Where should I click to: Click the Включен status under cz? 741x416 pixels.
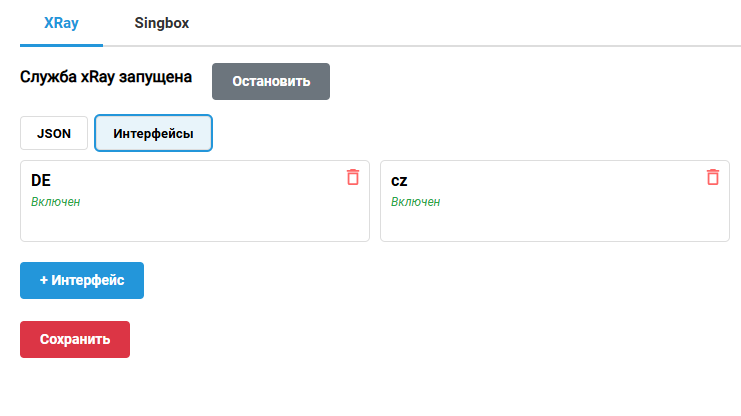point(415,202)
